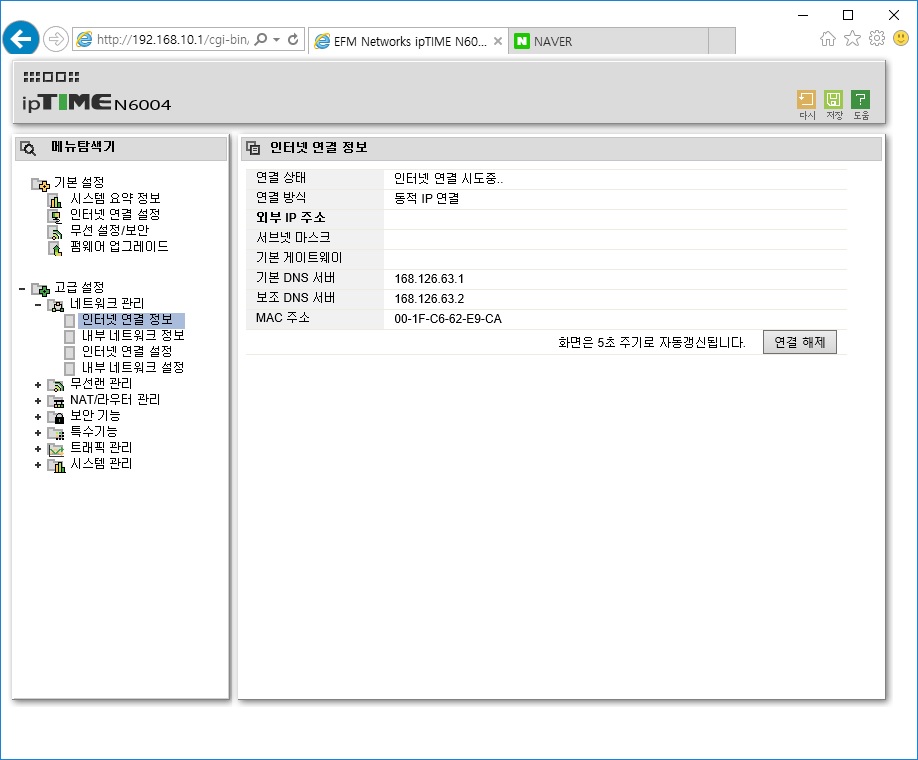This screenshot has height=760, width=918.
Task: Open the Favorites star icon
Action: click(x=852, y=39)
